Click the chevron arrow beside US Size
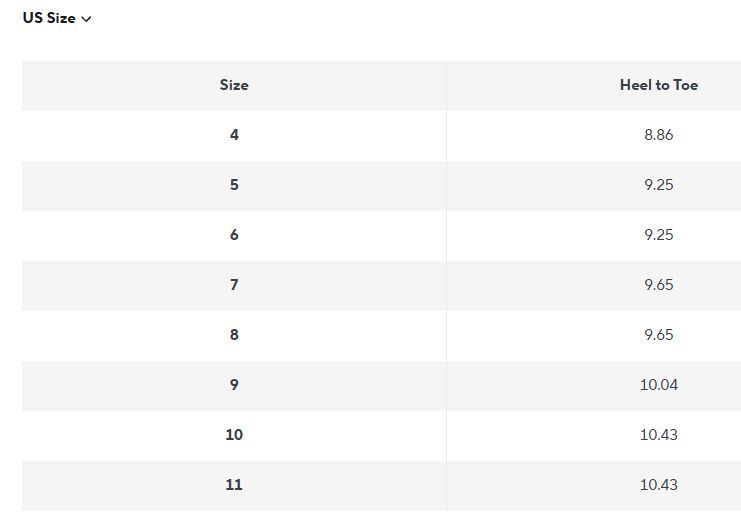This screenshot has width=741, height=512. coord(87,19)
